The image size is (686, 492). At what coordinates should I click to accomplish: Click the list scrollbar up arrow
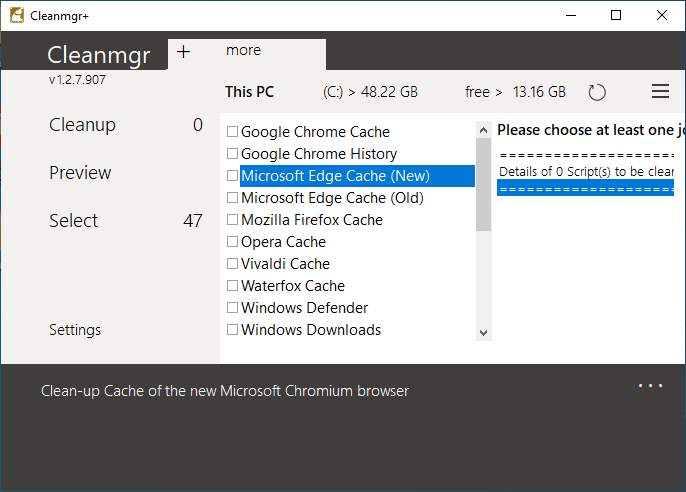[483, 130]
